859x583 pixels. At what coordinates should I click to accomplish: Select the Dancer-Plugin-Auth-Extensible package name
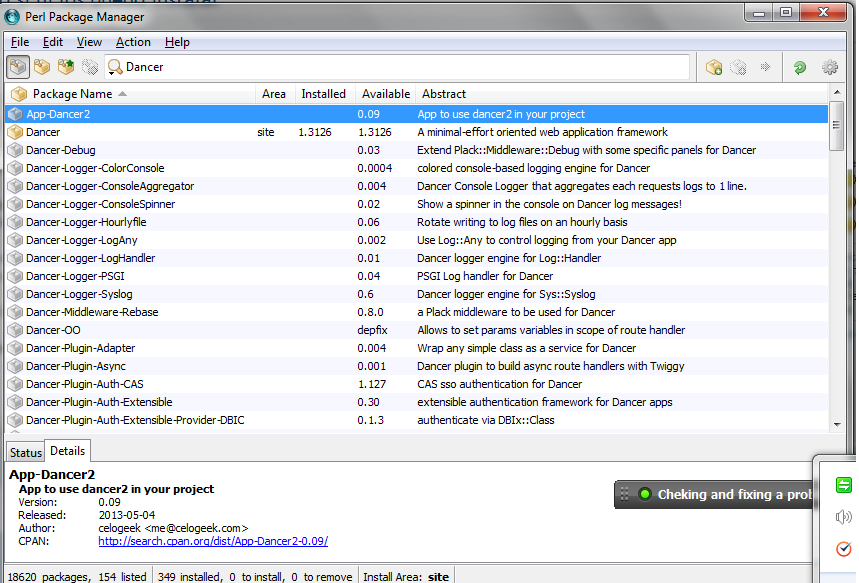click(99, 402)
